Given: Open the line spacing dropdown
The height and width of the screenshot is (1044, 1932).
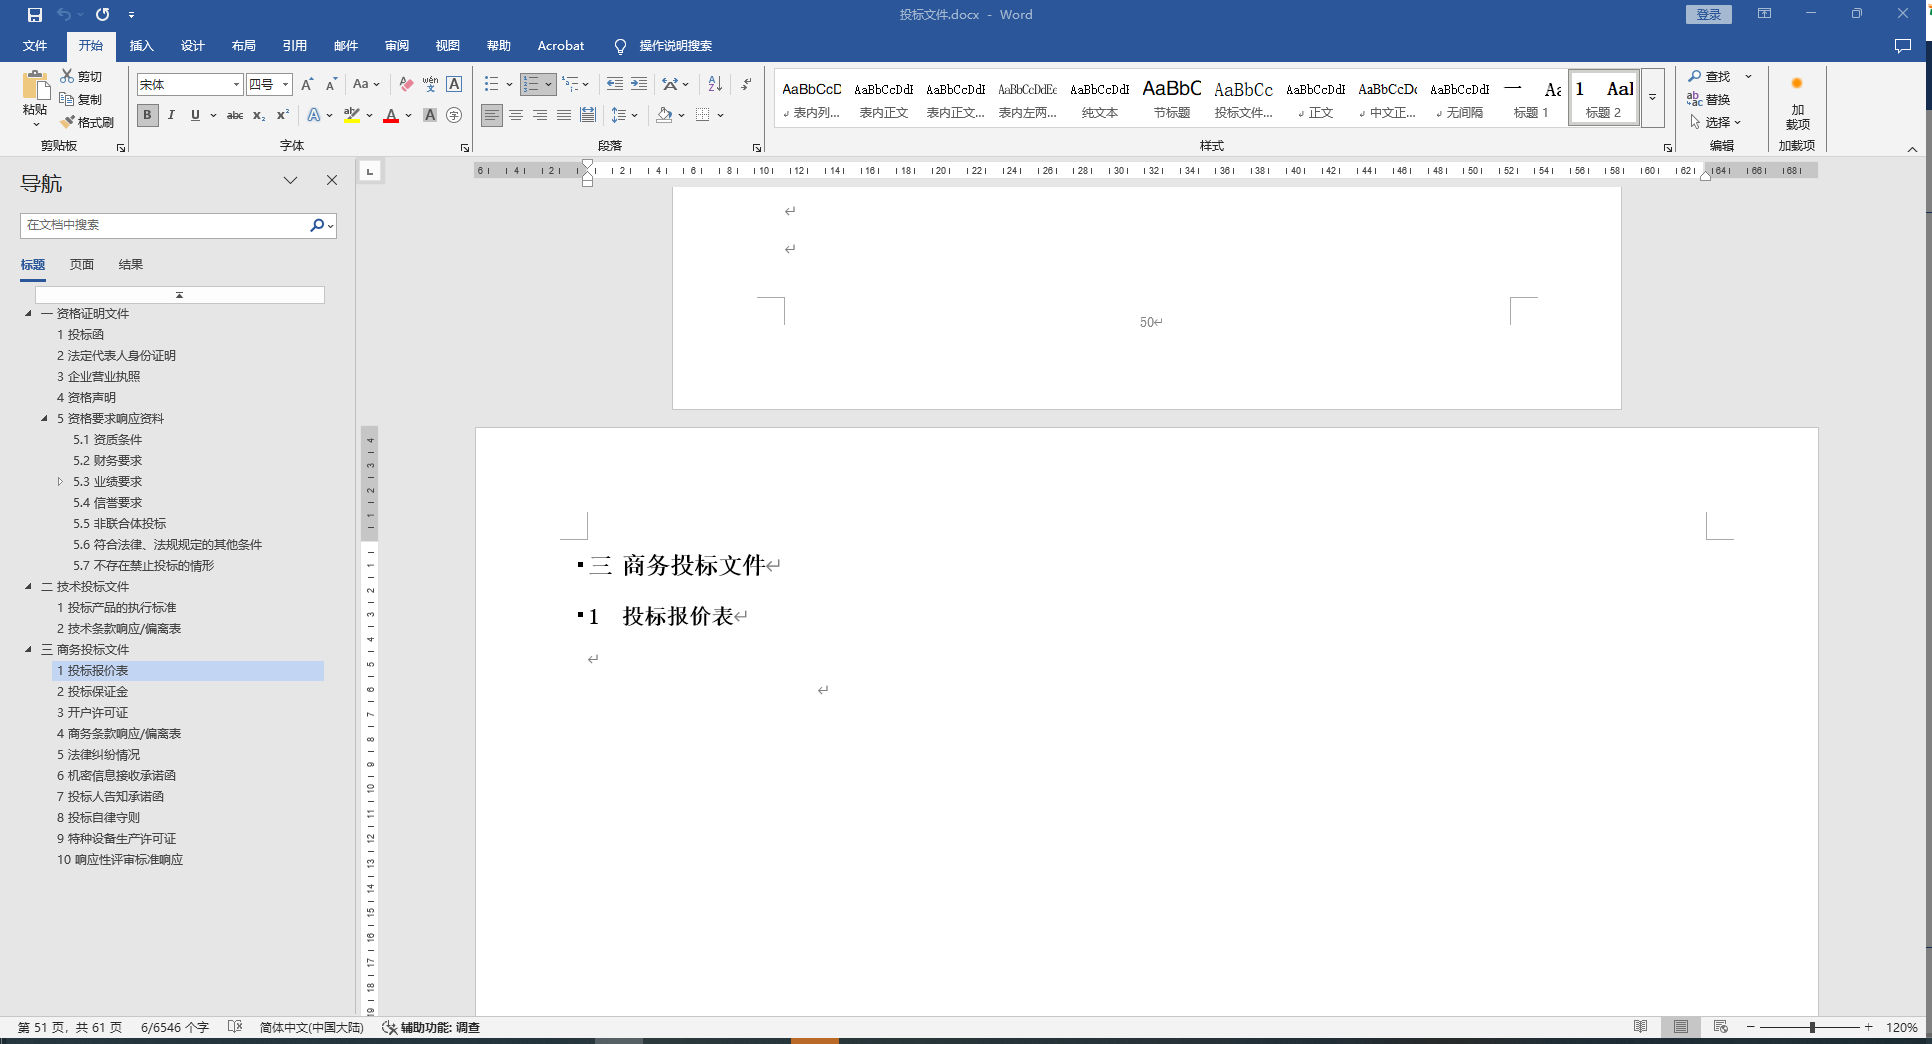Looking at the screenshot, I should 624,115.
